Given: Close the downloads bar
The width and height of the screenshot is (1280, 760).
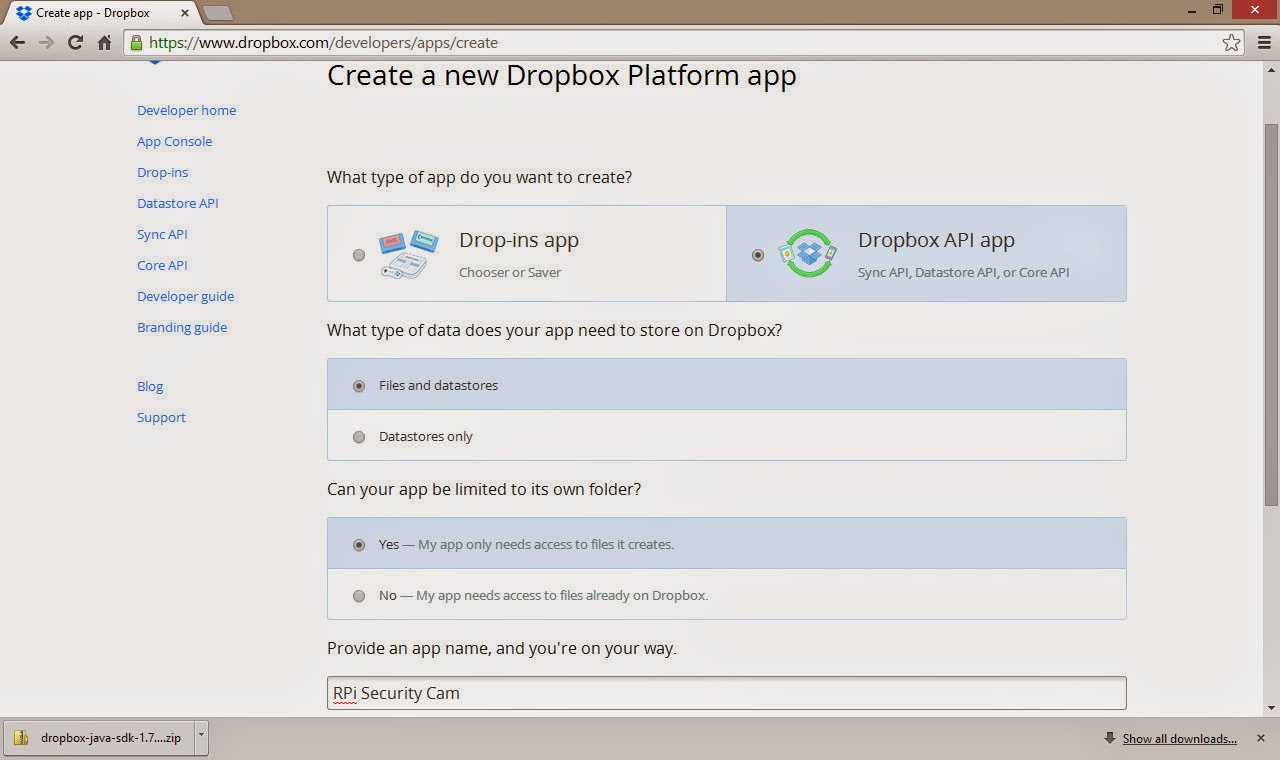Looking at the screenshot, I should pyautogui.click(x=1261, y=738).
